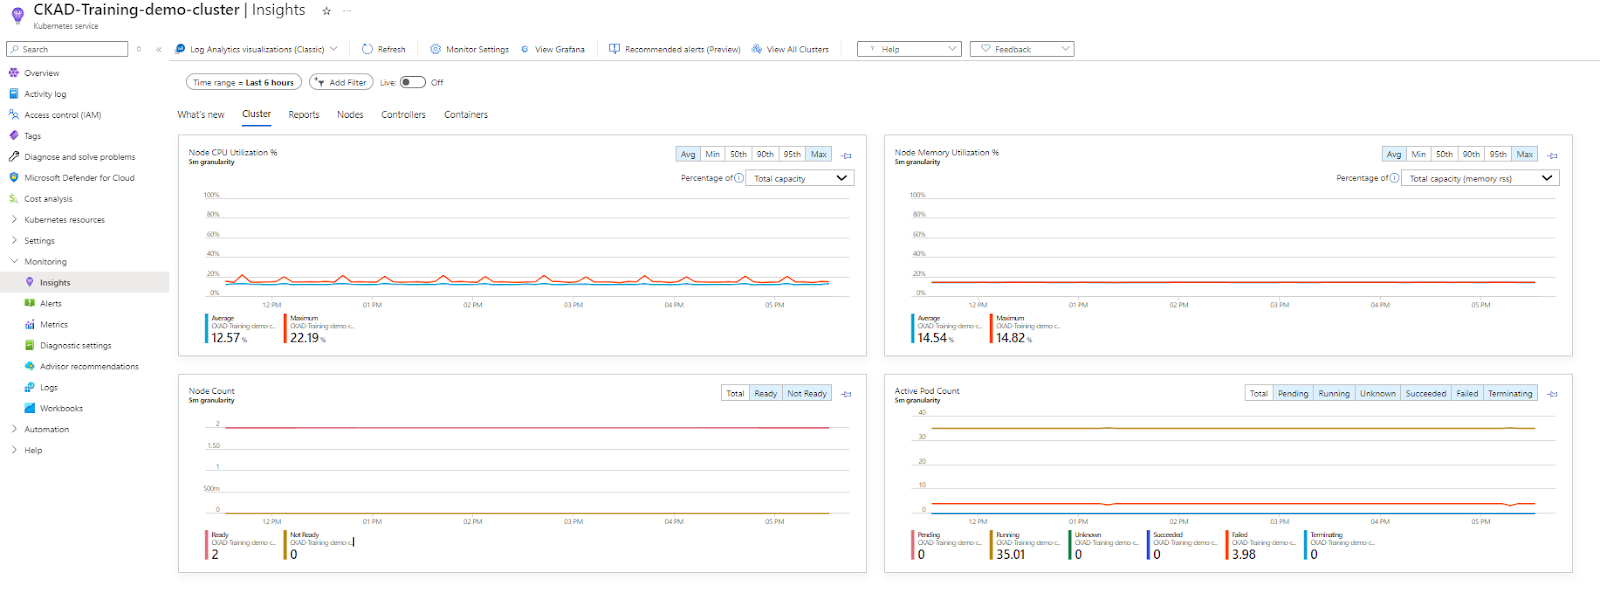Open the more options ellipsis beside title
Screen dimensions: 1600x593
347,11
